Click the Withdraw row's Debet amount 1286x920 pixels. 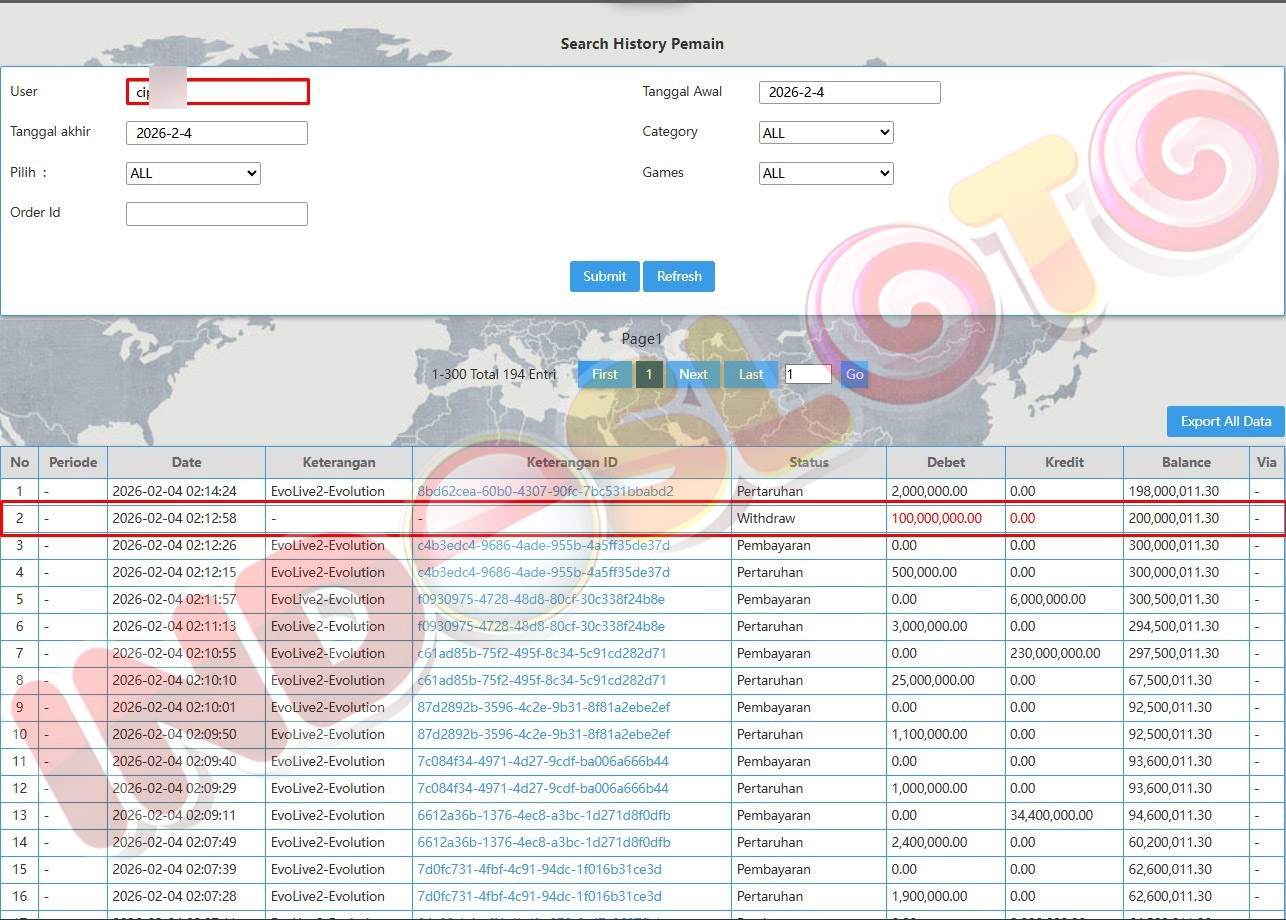[936, 518]
